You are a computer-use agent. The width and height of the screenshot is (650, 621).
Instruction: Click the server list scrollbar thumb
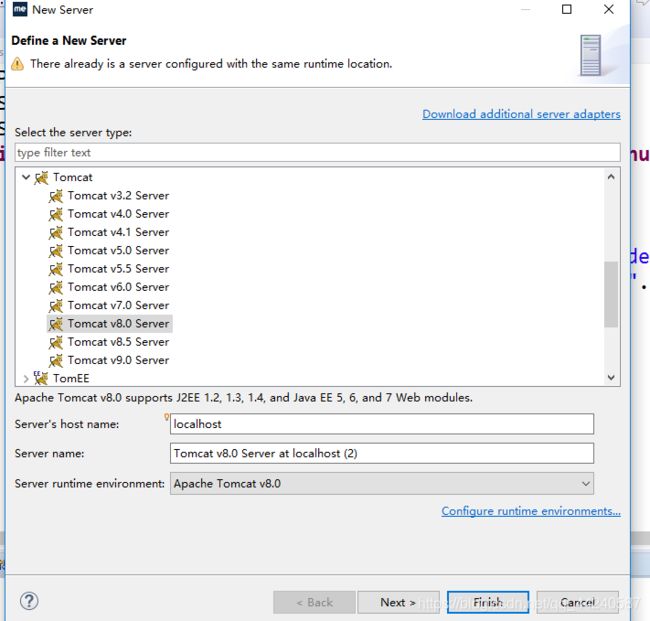tap(611, 294)
